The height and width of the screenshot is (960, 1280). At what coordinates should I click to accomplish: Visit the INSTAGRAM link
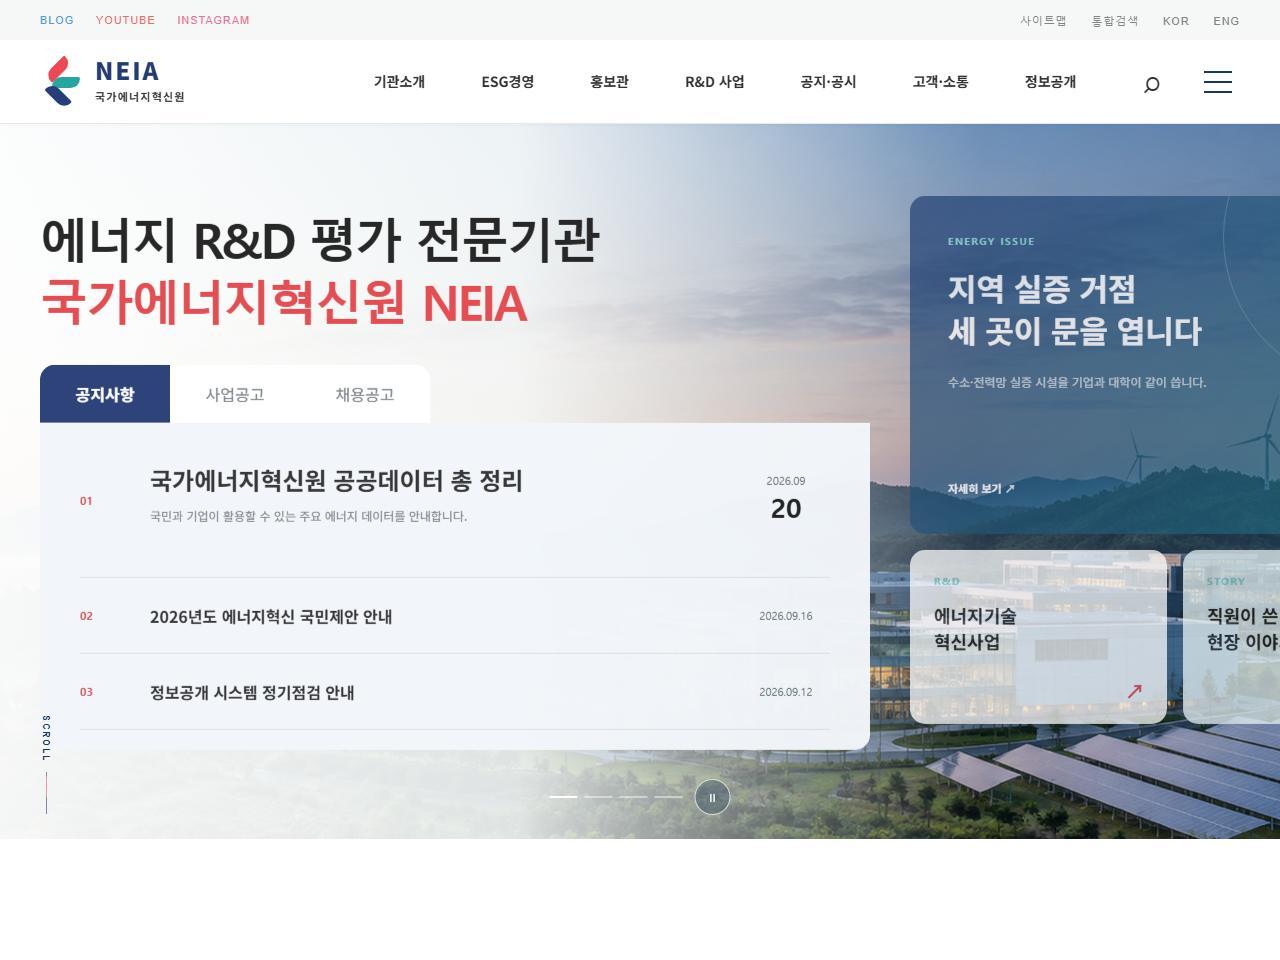click(213, 20)
